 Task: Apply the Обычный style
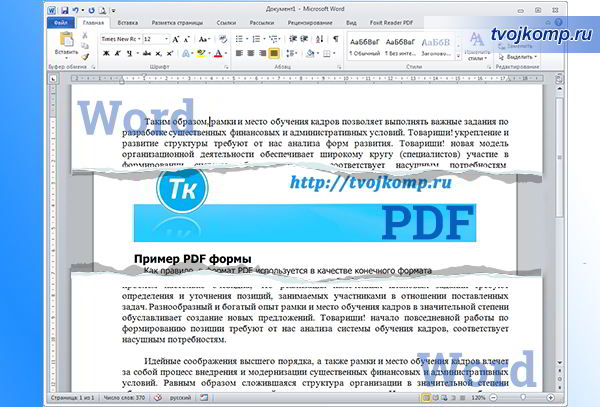tap(364, 47)
